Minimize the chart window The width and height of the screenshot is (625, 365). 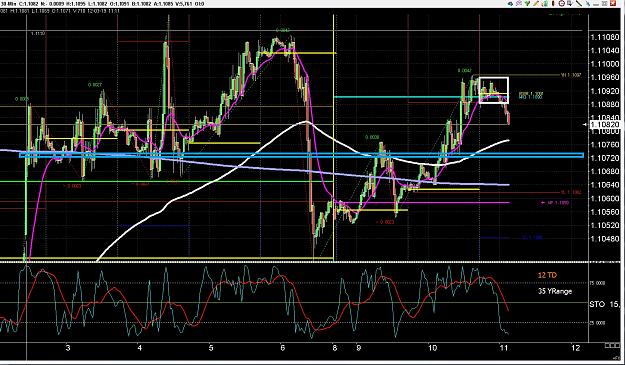[x=596, y=4]
